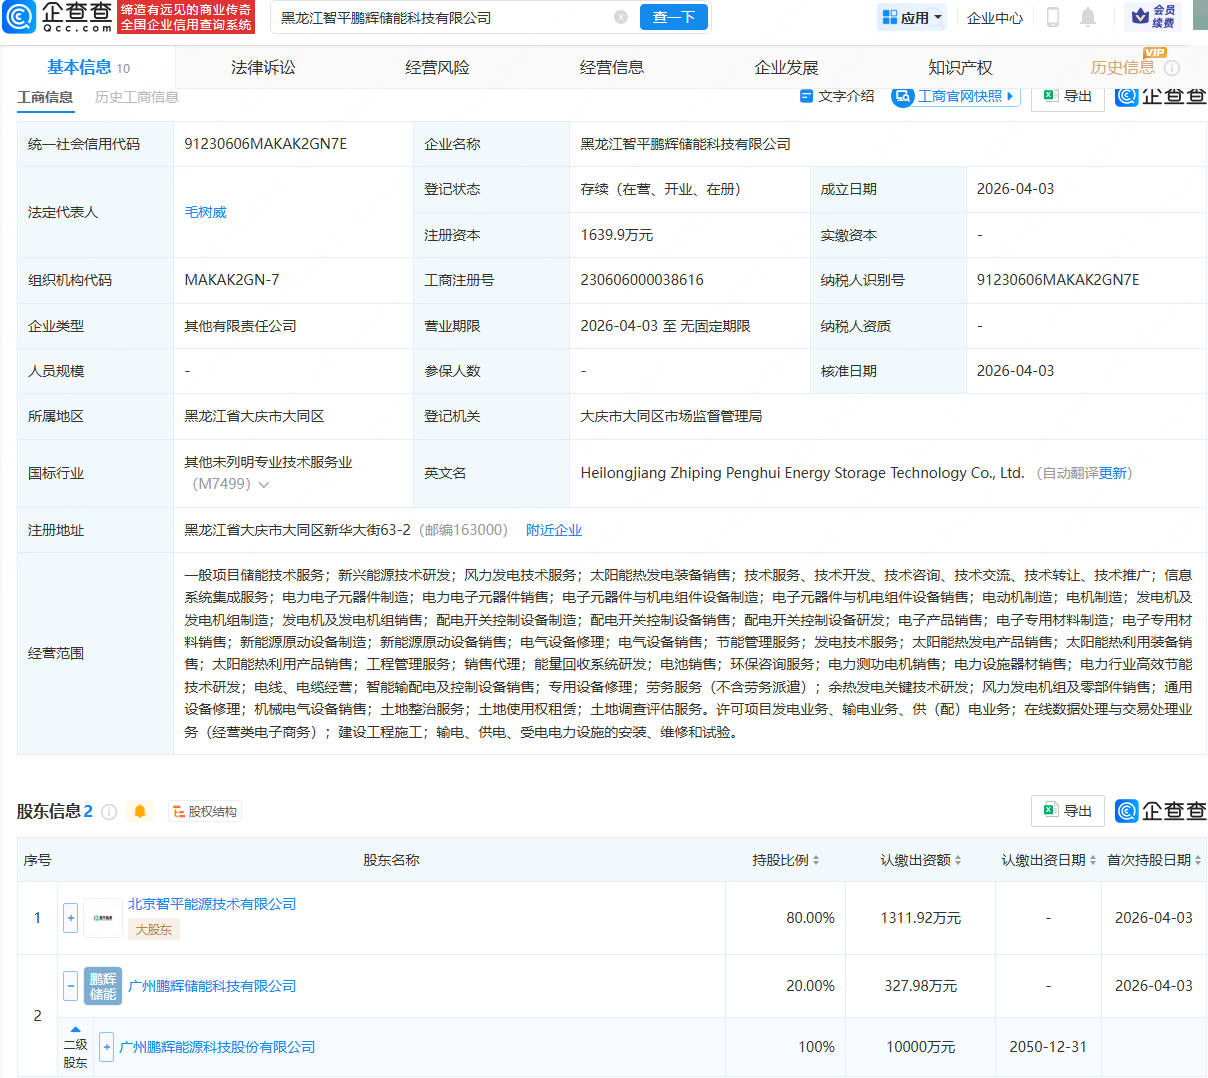Switch to the 法律诉讼 tab
This screenshot has width=1208, height=1078.
tap(263, 68)
